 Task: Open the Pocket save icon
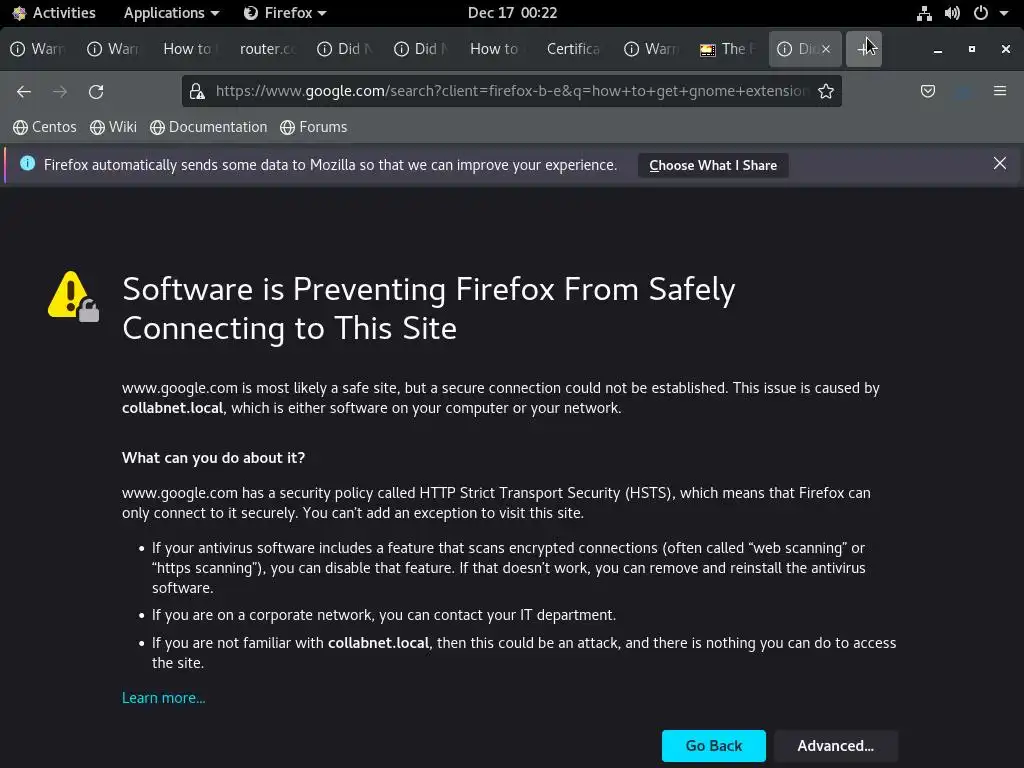click(927, 91)
